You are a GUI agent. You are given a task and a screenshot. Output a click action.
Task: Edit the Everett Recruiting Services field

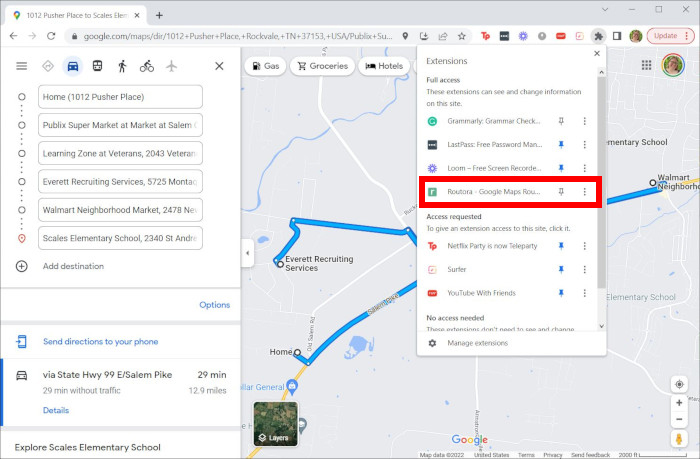[x=120, y=182]
